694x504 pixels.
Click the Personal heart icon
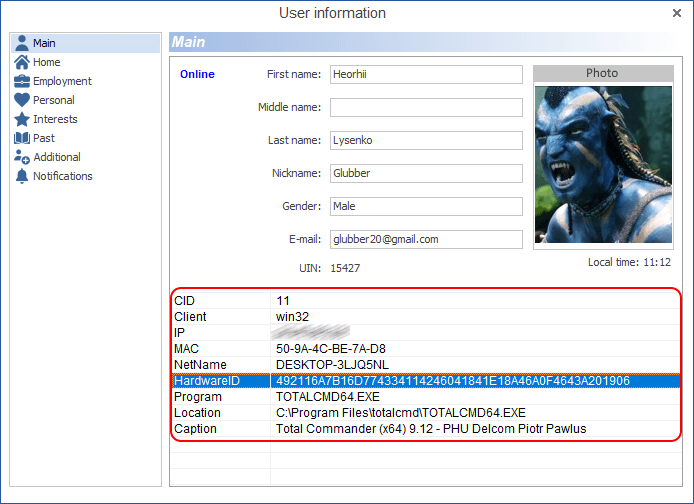pos(22,100)
